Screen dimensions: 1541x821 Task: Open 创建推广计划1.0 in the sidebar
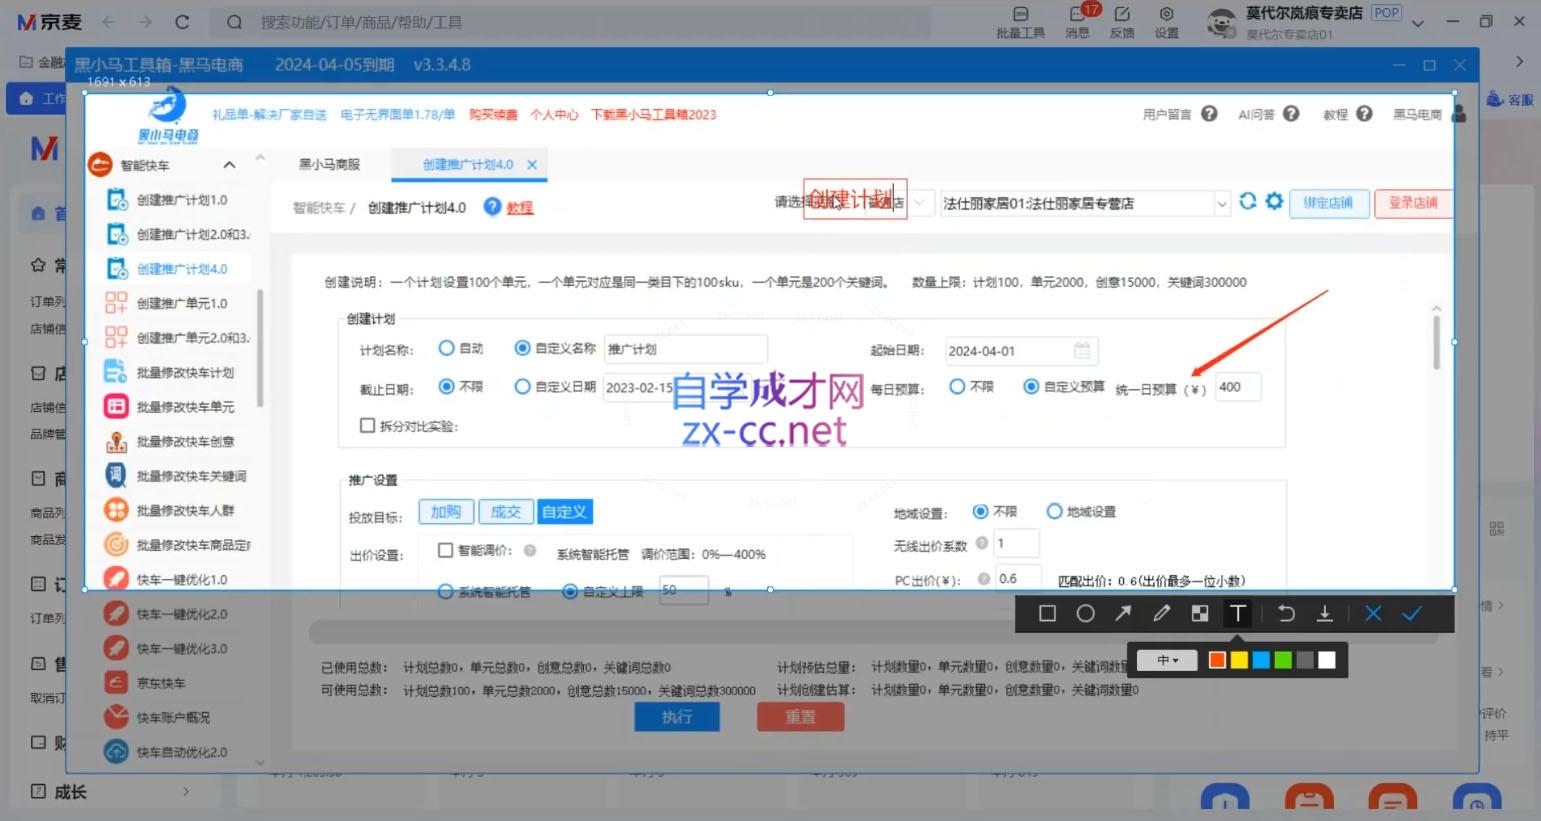(x=180, y=200)
